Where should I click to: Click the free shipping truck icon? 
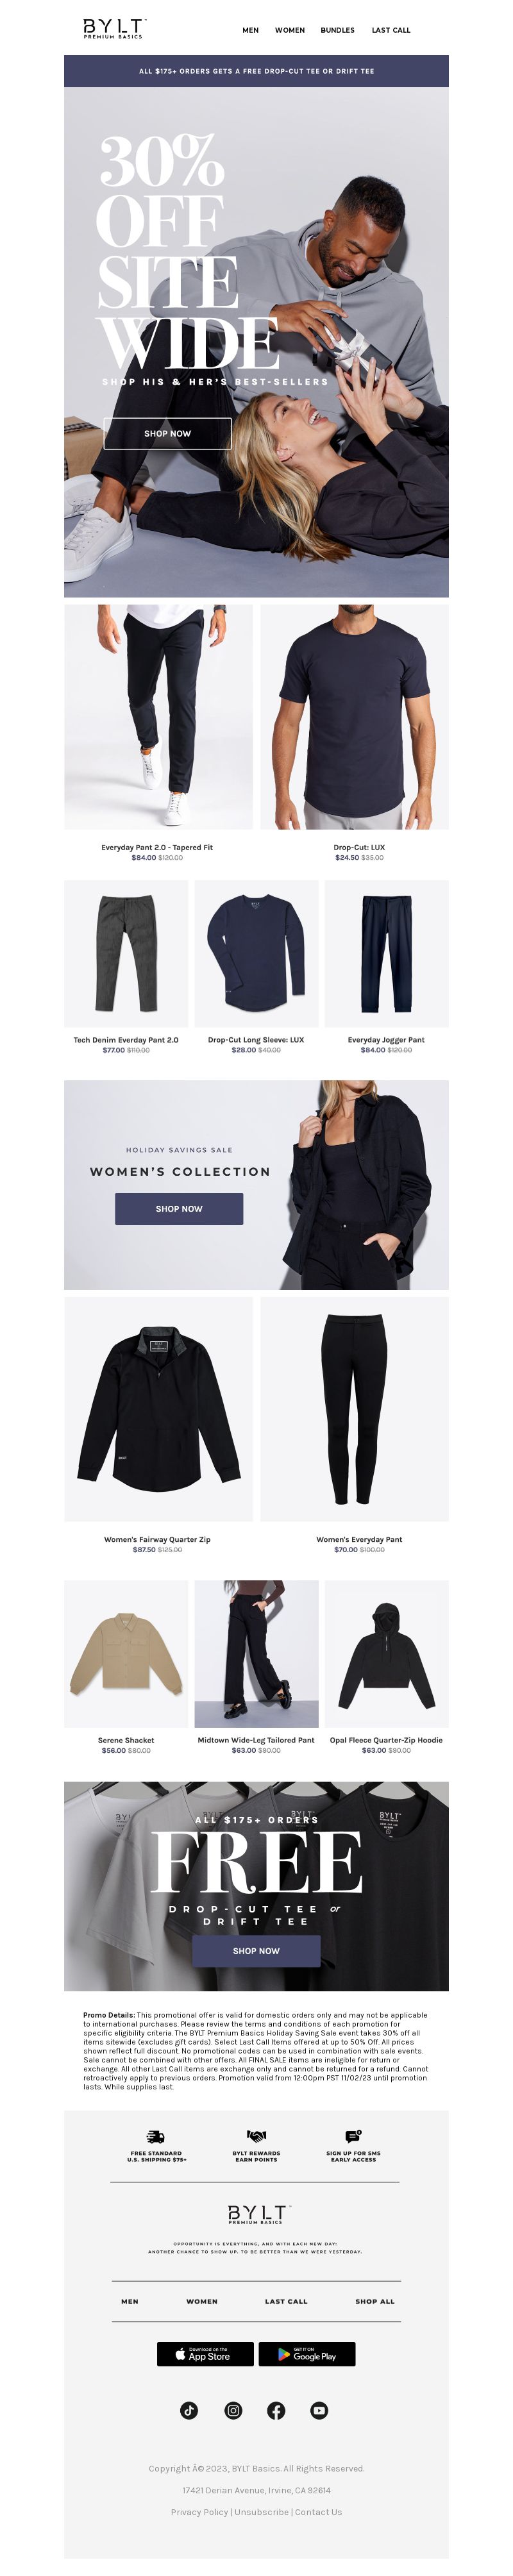pyautogui.click(x=155, y=2136)
